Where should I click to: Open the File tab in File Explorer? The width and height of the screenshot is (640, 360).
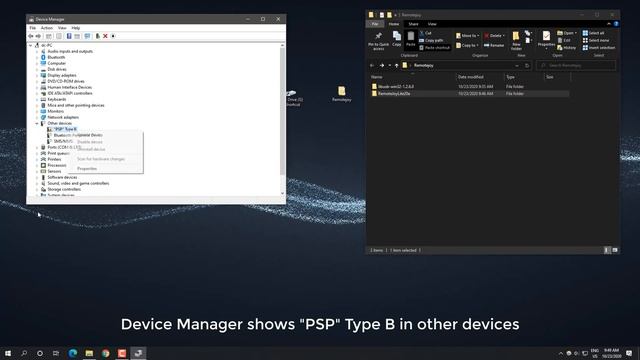375,24
